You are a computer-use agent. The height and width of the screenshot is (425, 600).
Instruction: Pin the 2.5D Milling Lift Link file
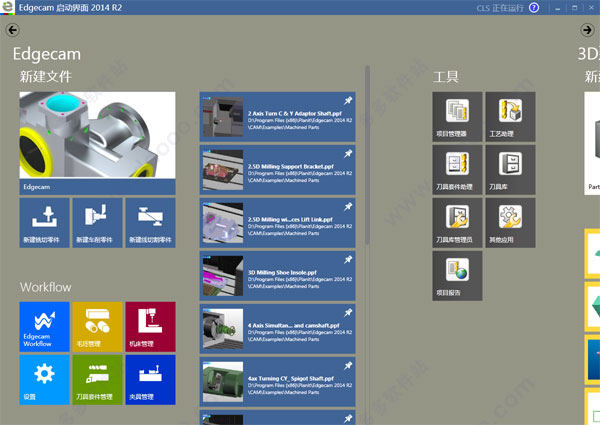point(348,207)
